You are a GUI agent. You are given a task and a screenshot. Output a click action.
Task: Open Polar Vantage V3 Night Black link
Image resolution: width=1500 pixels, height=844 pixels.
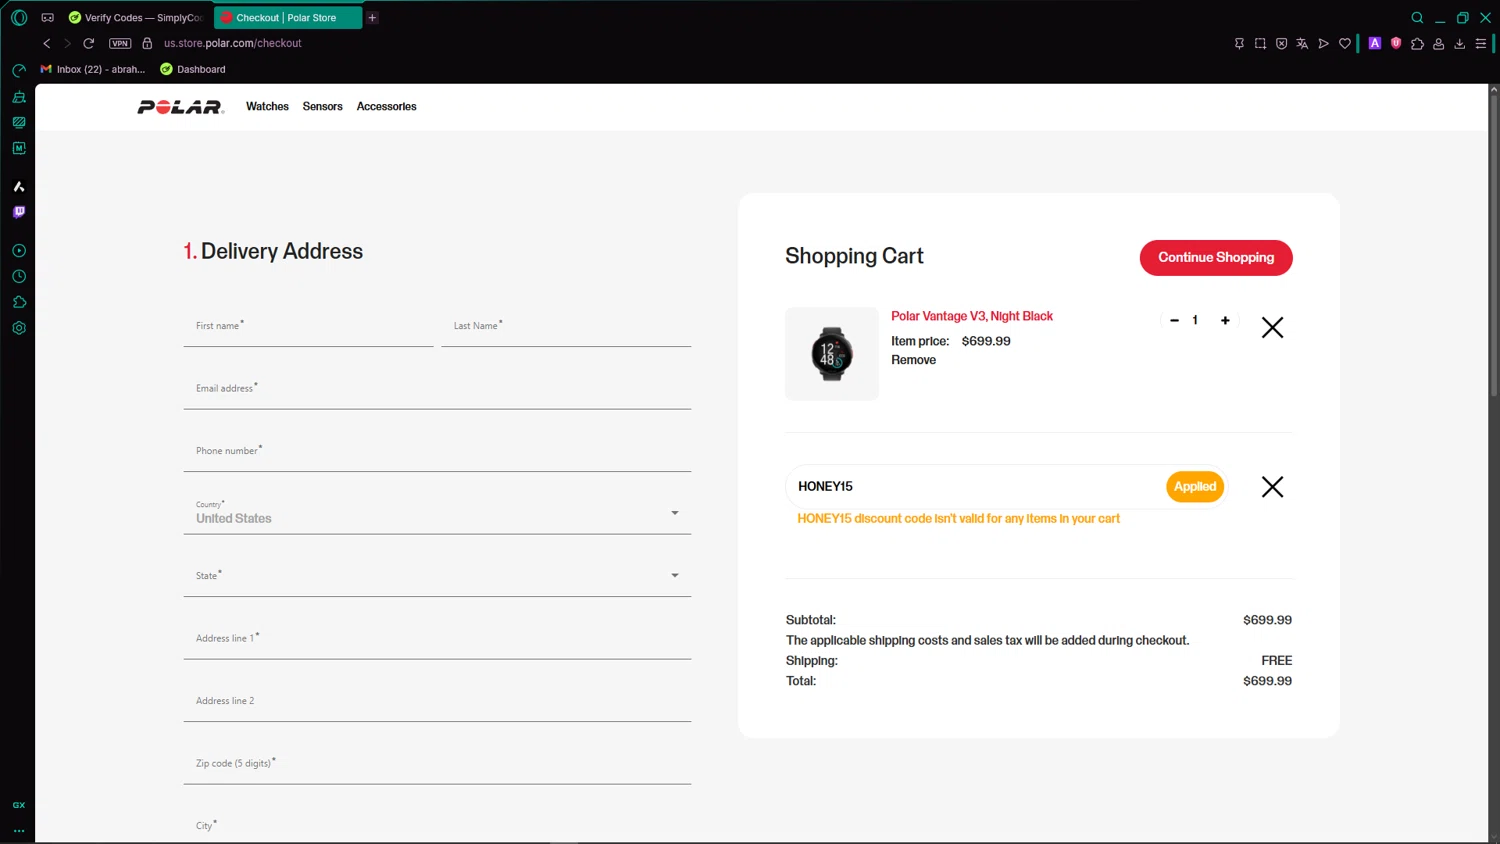click(x=972, y=316)
